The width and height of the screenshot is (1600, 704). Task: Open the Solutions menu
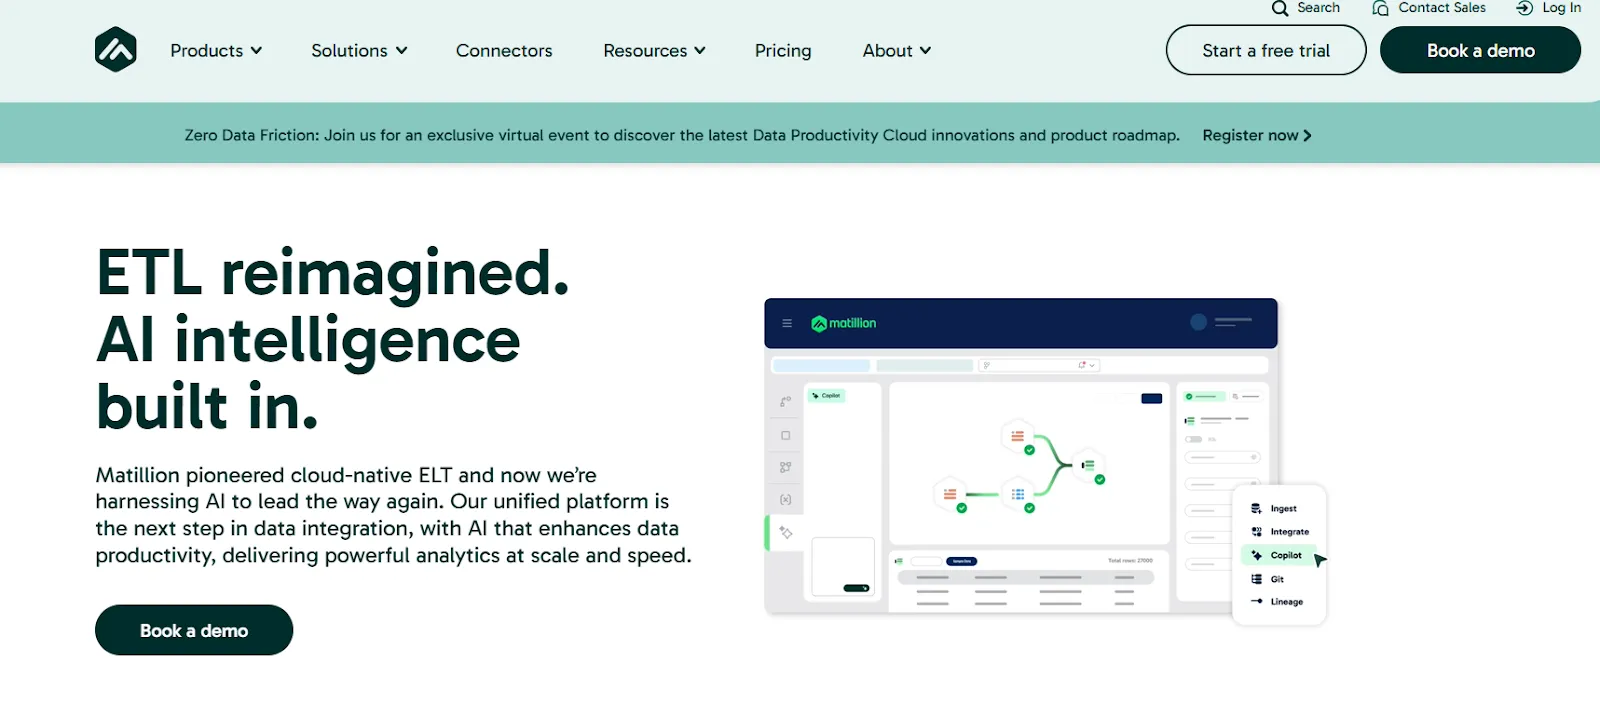pyautogui.click(x=359, y=50)
